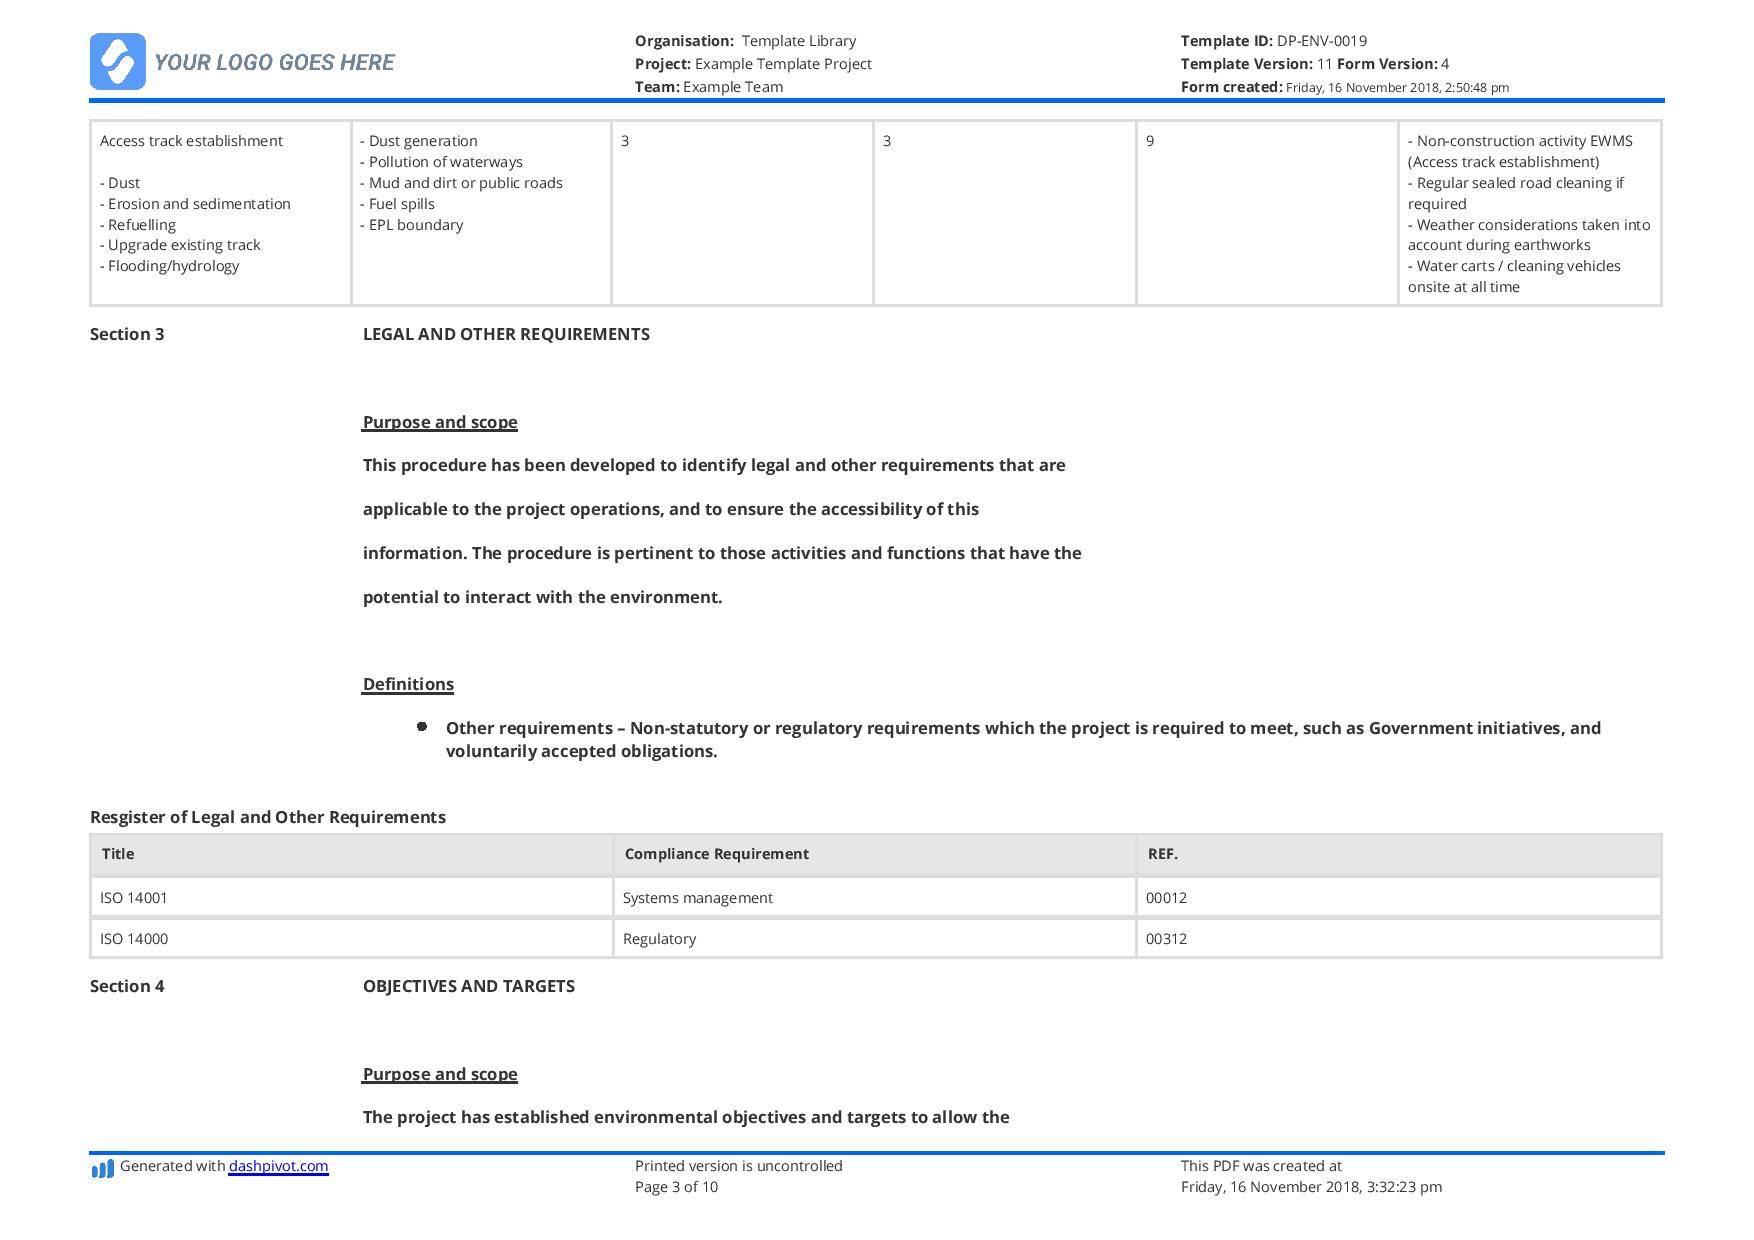Select the 'Compliance Requirement' column header
This screenshot has width=1754, height=1240.
[717, 853]
